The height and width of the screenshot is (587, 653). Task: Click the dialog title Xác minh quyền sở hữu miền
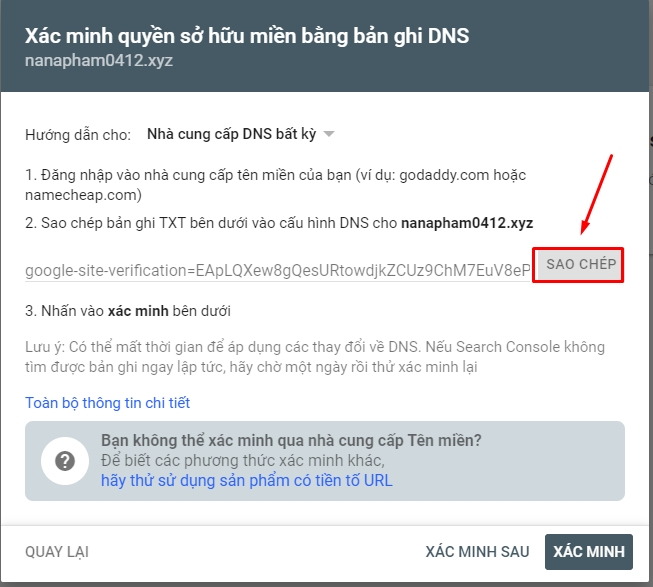(x=247, y=37)
